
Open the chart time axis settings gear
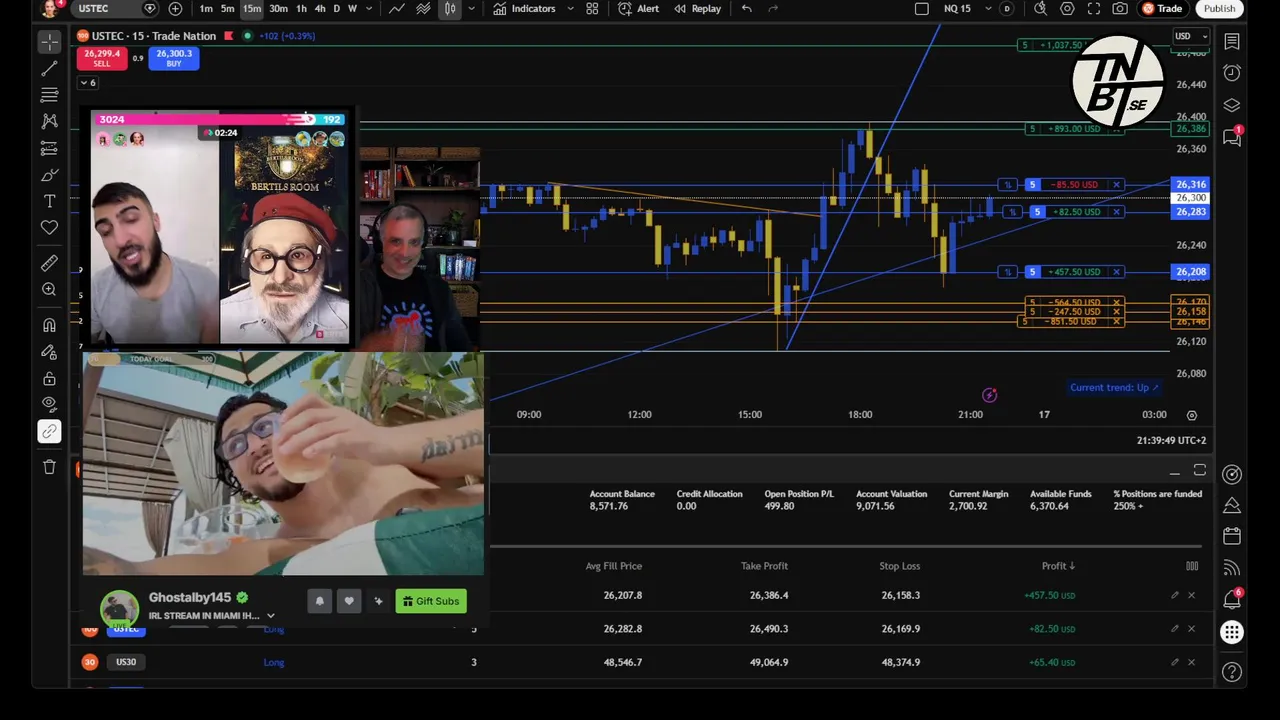[1191, 415]
